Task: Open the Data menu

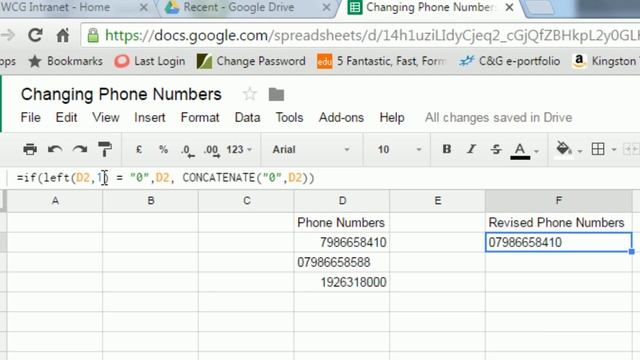Action: pyautogui.click(x=247, y=118)
